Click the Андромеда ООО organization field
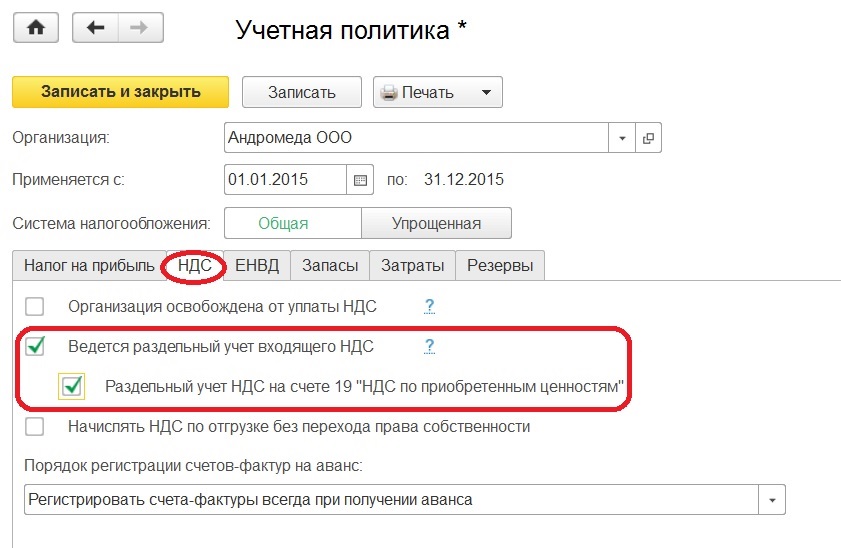 click(416, 138)
